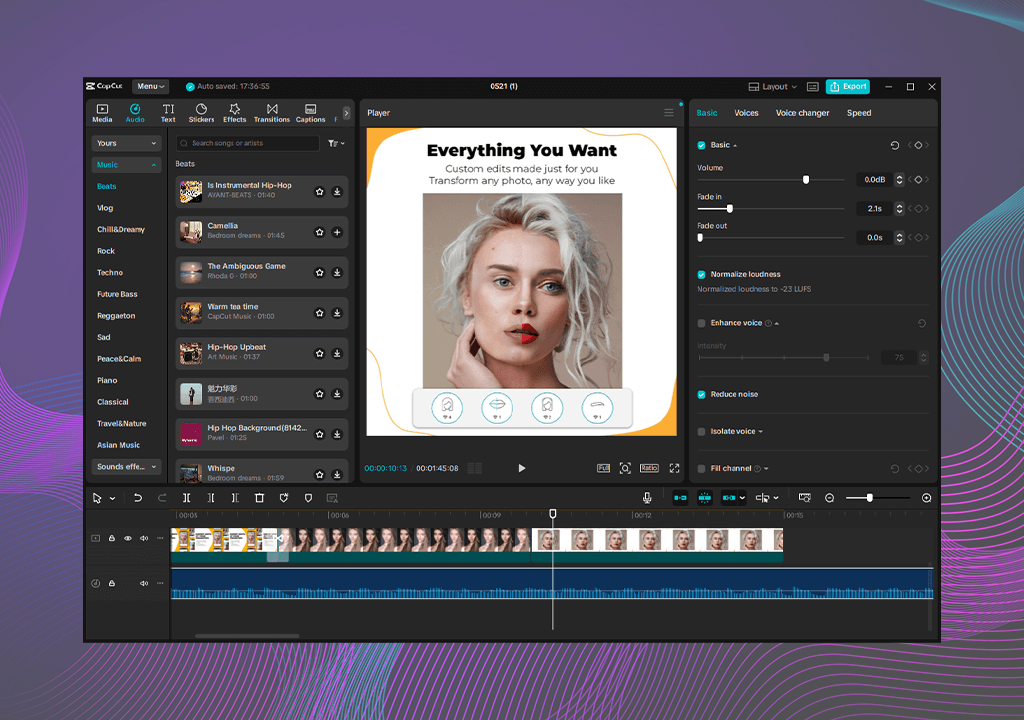The height and width of the screenshot is (720, 1024).
Task: Collapse the Music category
Action: click(x=126, y=165)
